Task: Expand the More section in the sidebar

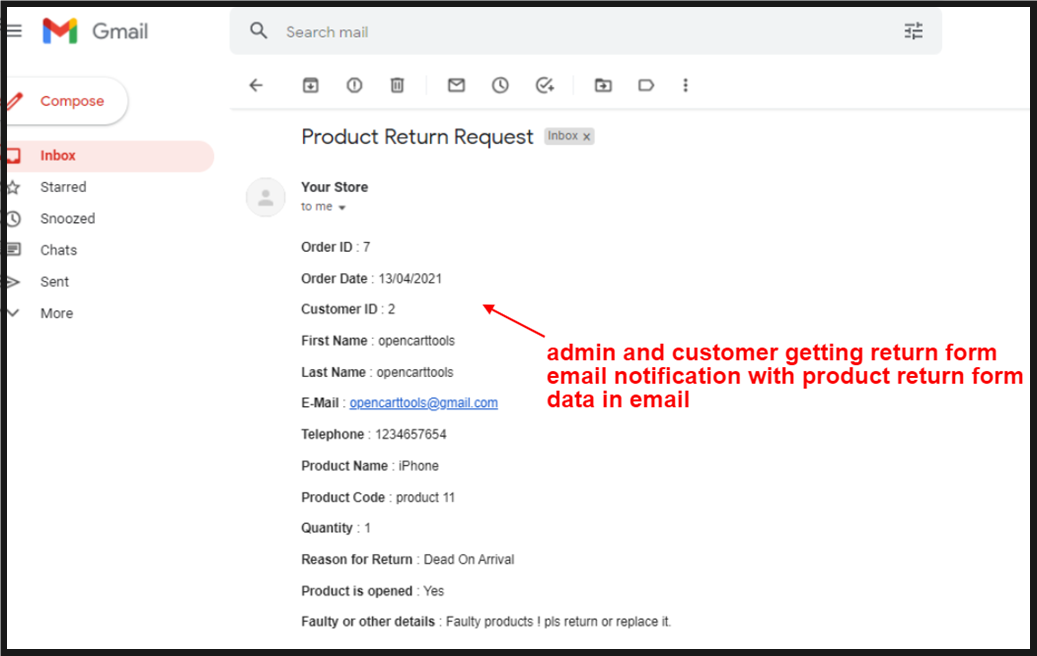Action: (x=55, y=313)
